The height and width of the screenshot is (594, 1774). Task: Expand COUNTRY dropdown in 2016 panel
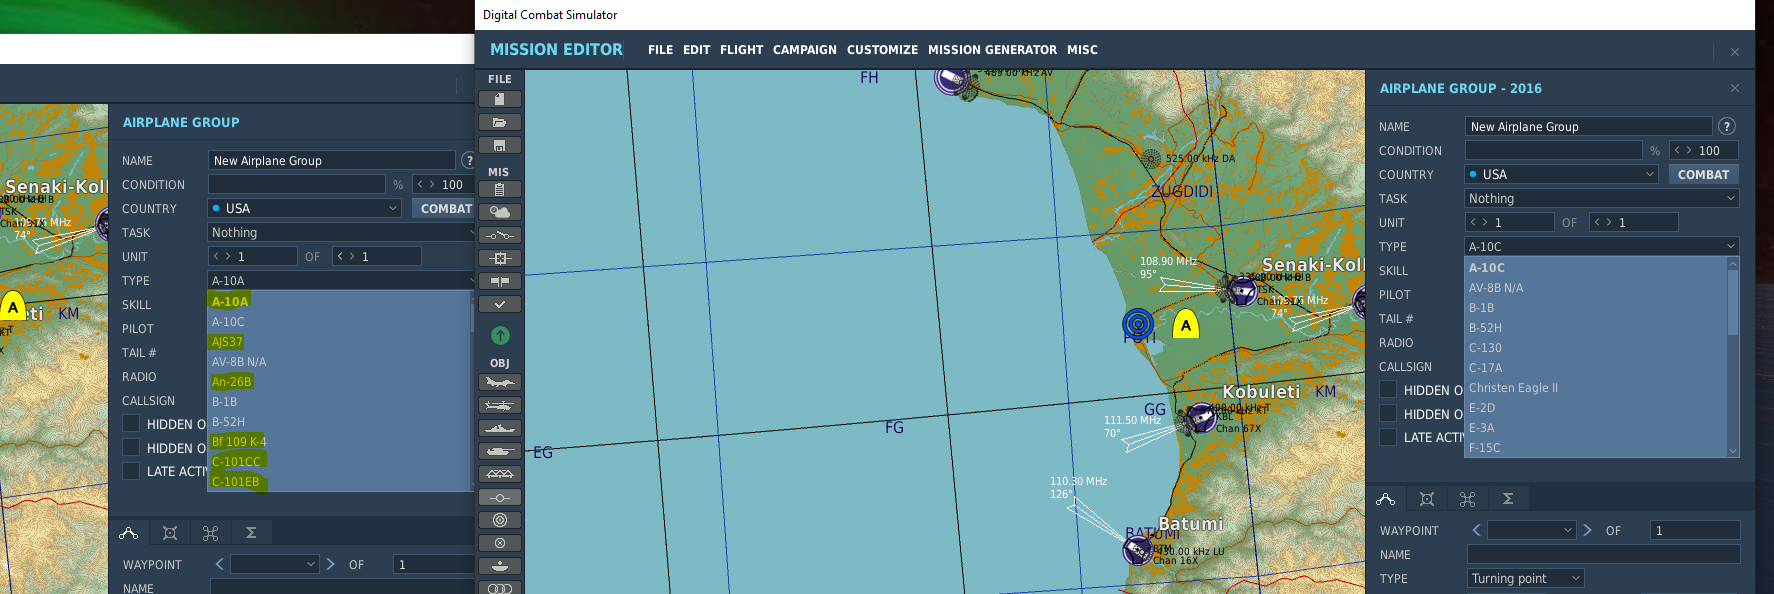[x=1562, y=174]
